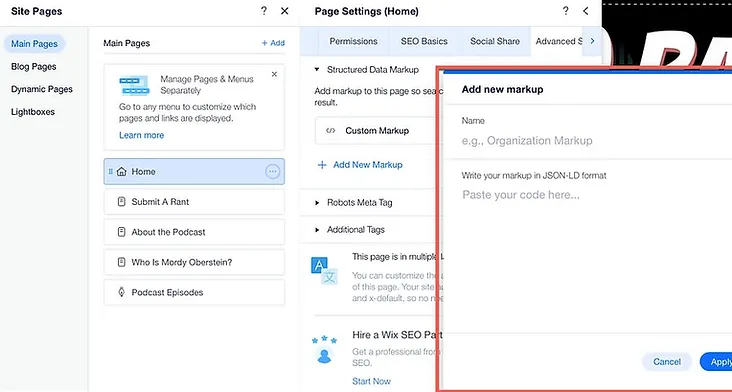Grab the Home page drag handle
The width and height of the screenshot is (732, 392).
[x=111, y=172]
